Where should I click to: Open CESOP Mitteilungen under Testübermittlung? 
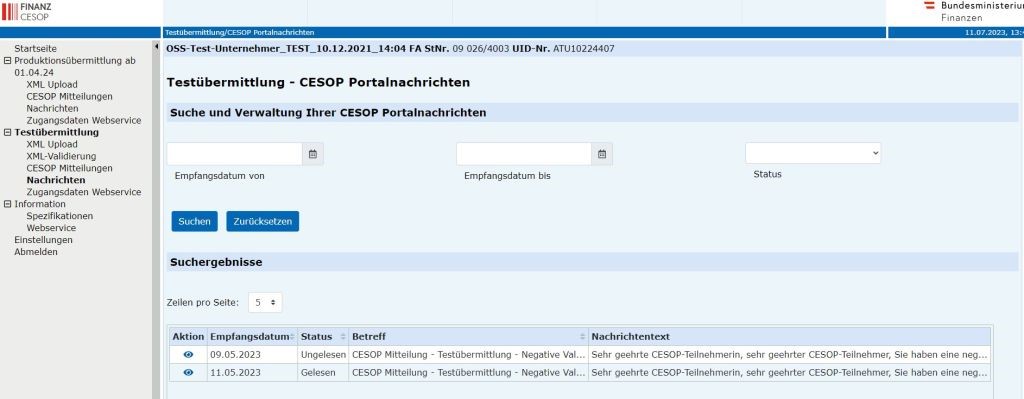pyautogui.click(x=69, y=168)
